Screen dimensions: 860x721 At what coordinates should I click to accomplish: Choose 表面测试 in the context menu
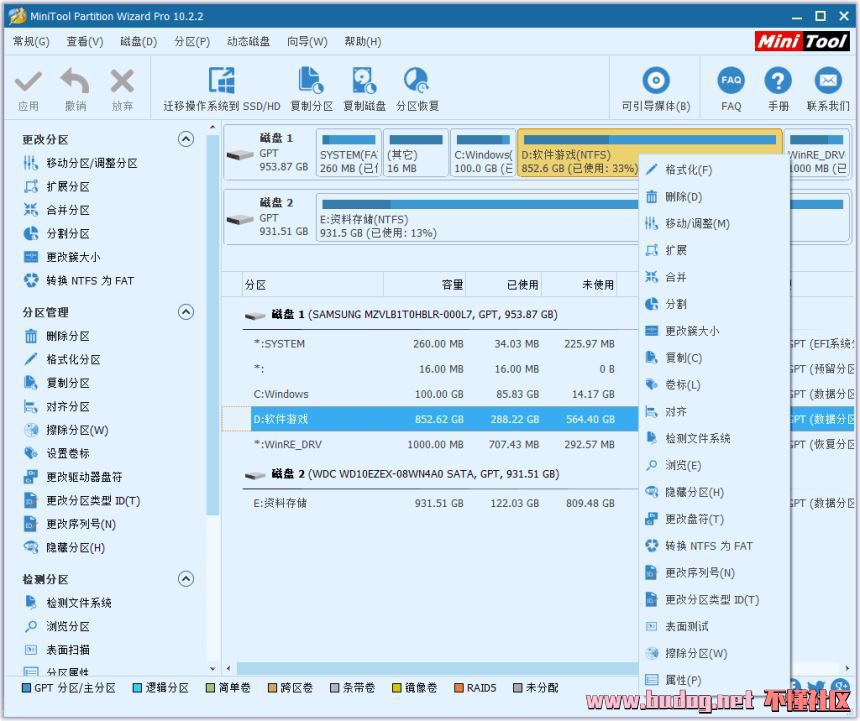(x=714, y=627)
